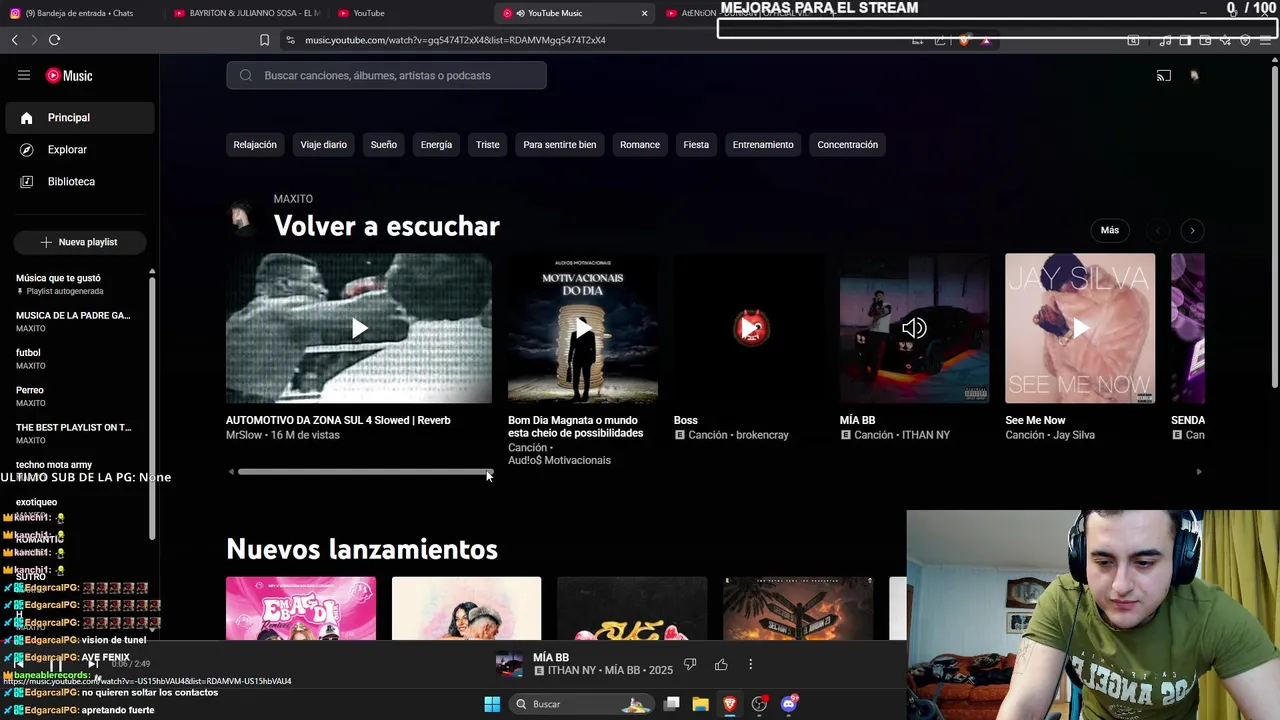
Task: Open Brave Rewards triangle icon
Action: tap(986, 40)
